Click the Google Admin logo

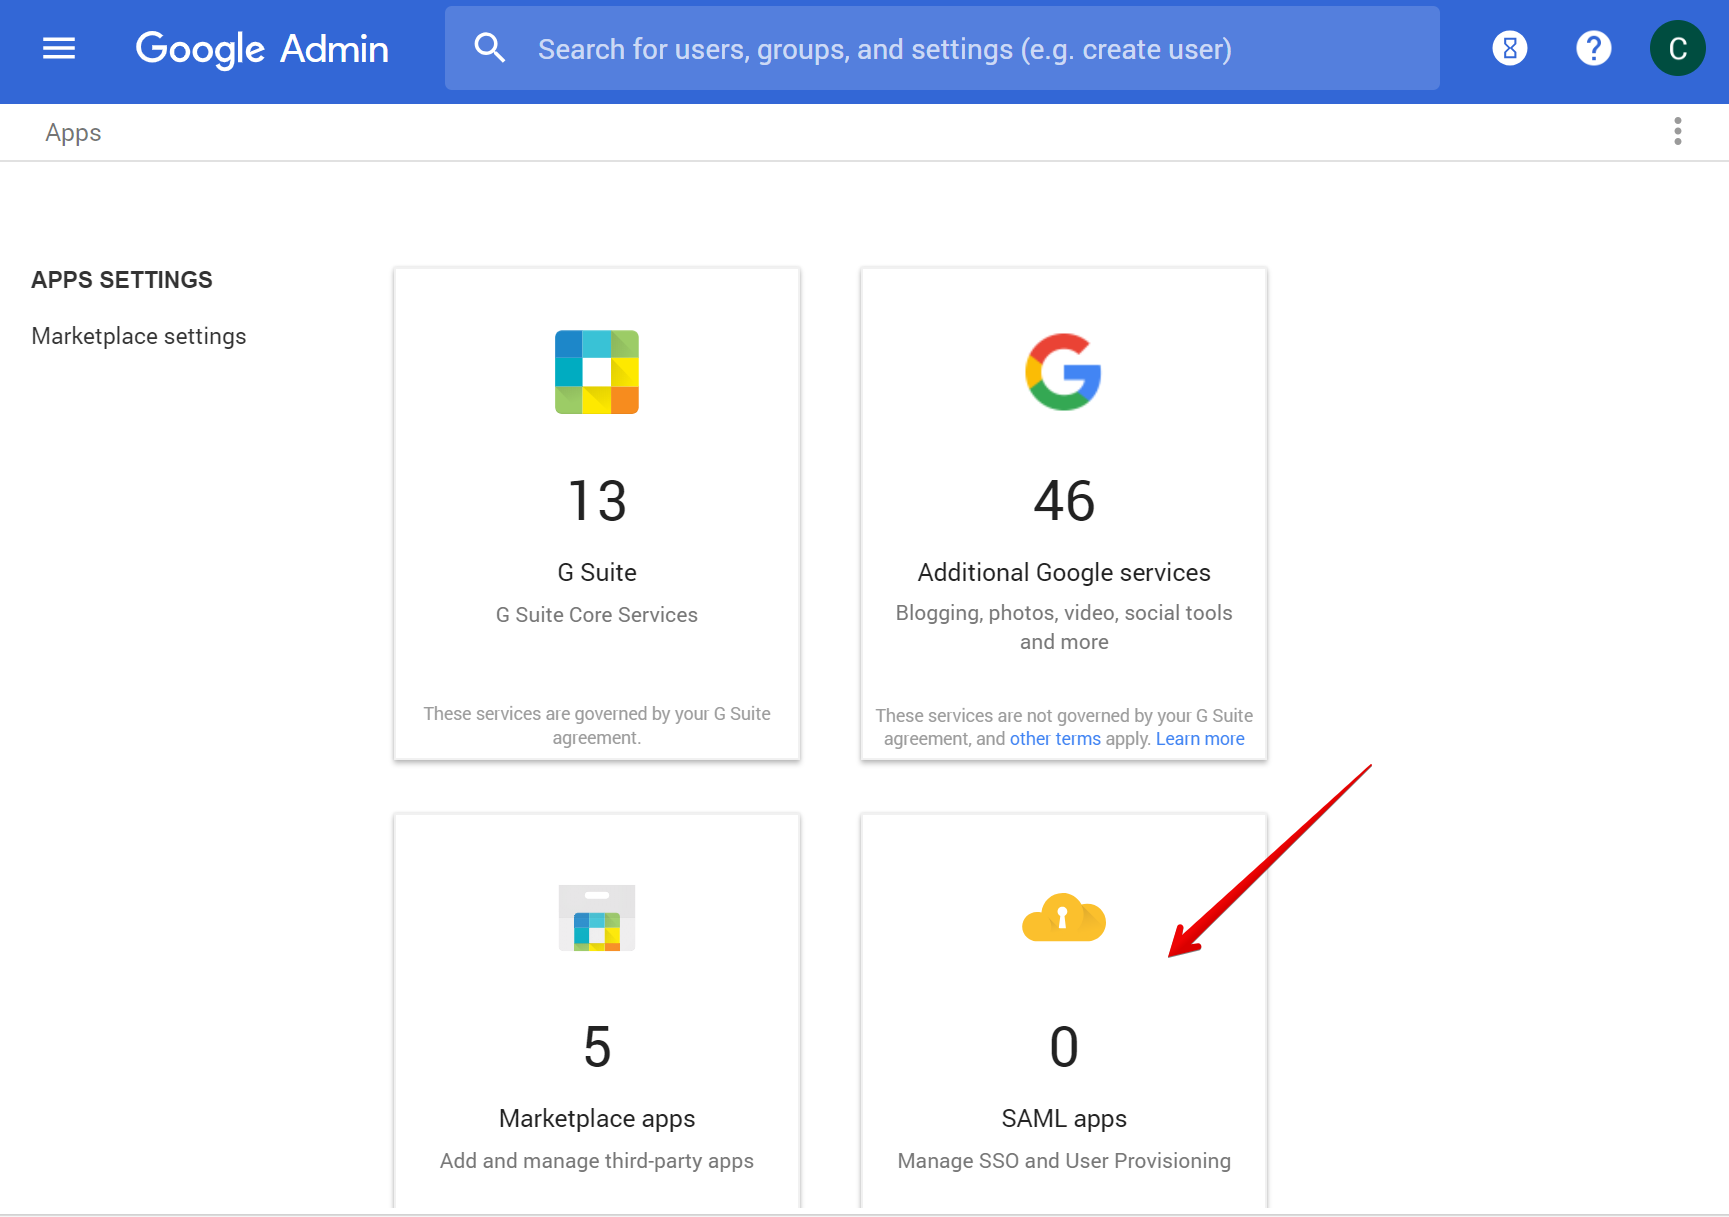pyautogui.click(x=262, y=48)
